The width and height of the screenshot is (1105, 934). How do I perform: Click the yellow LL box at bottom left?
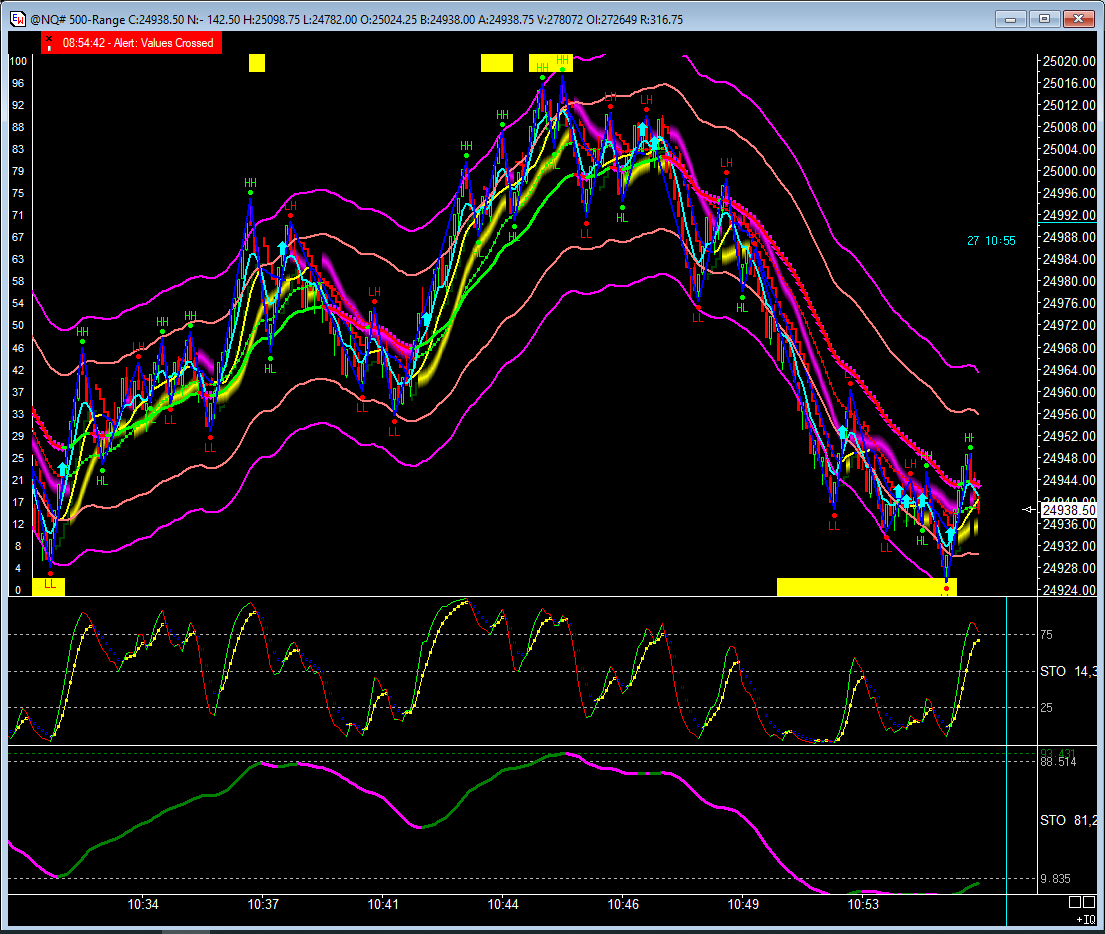point(49,586)
